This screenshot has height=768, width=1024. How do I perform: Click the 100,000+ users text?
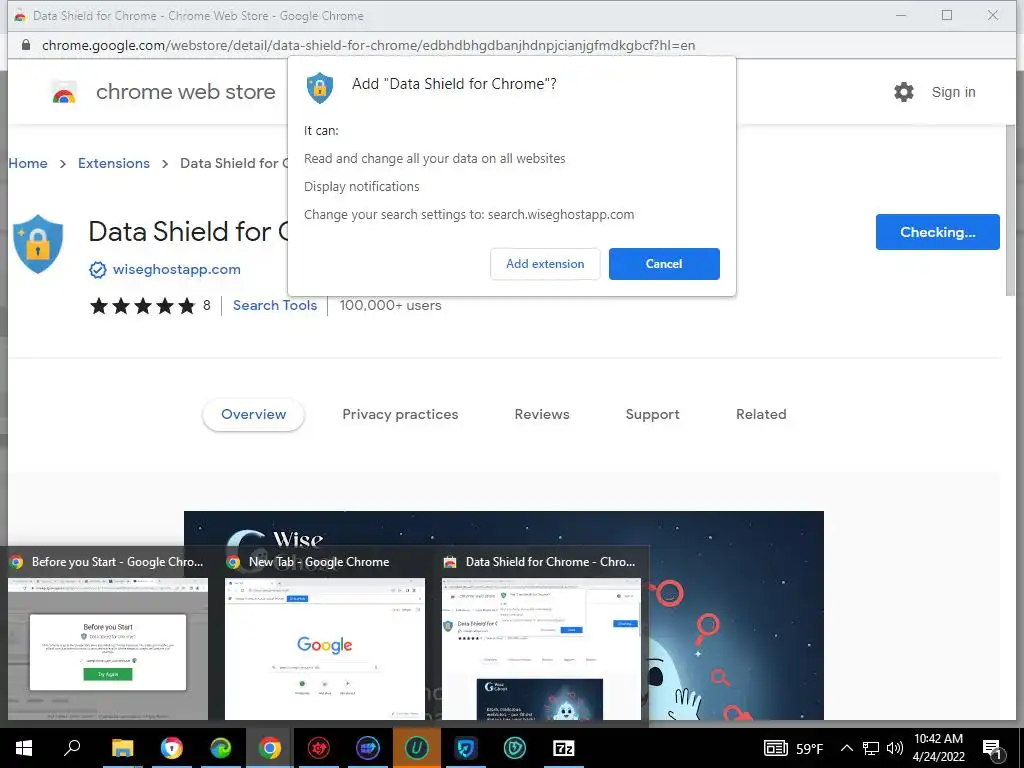point(391,305)
